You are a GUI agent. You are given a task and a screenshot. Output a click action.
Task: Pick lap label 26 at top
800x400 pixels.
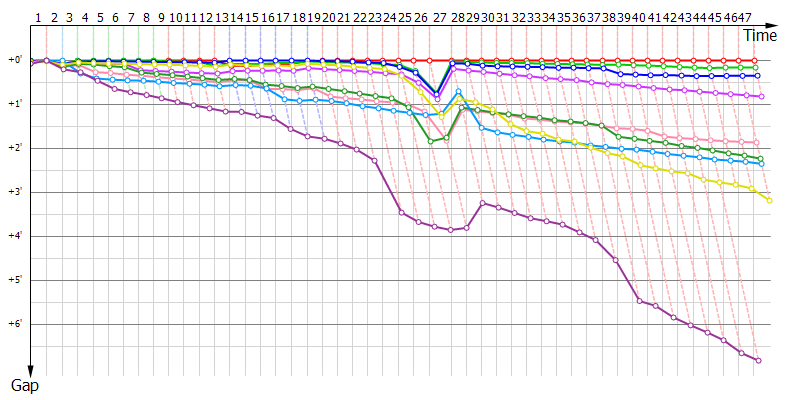click(421, 18)
